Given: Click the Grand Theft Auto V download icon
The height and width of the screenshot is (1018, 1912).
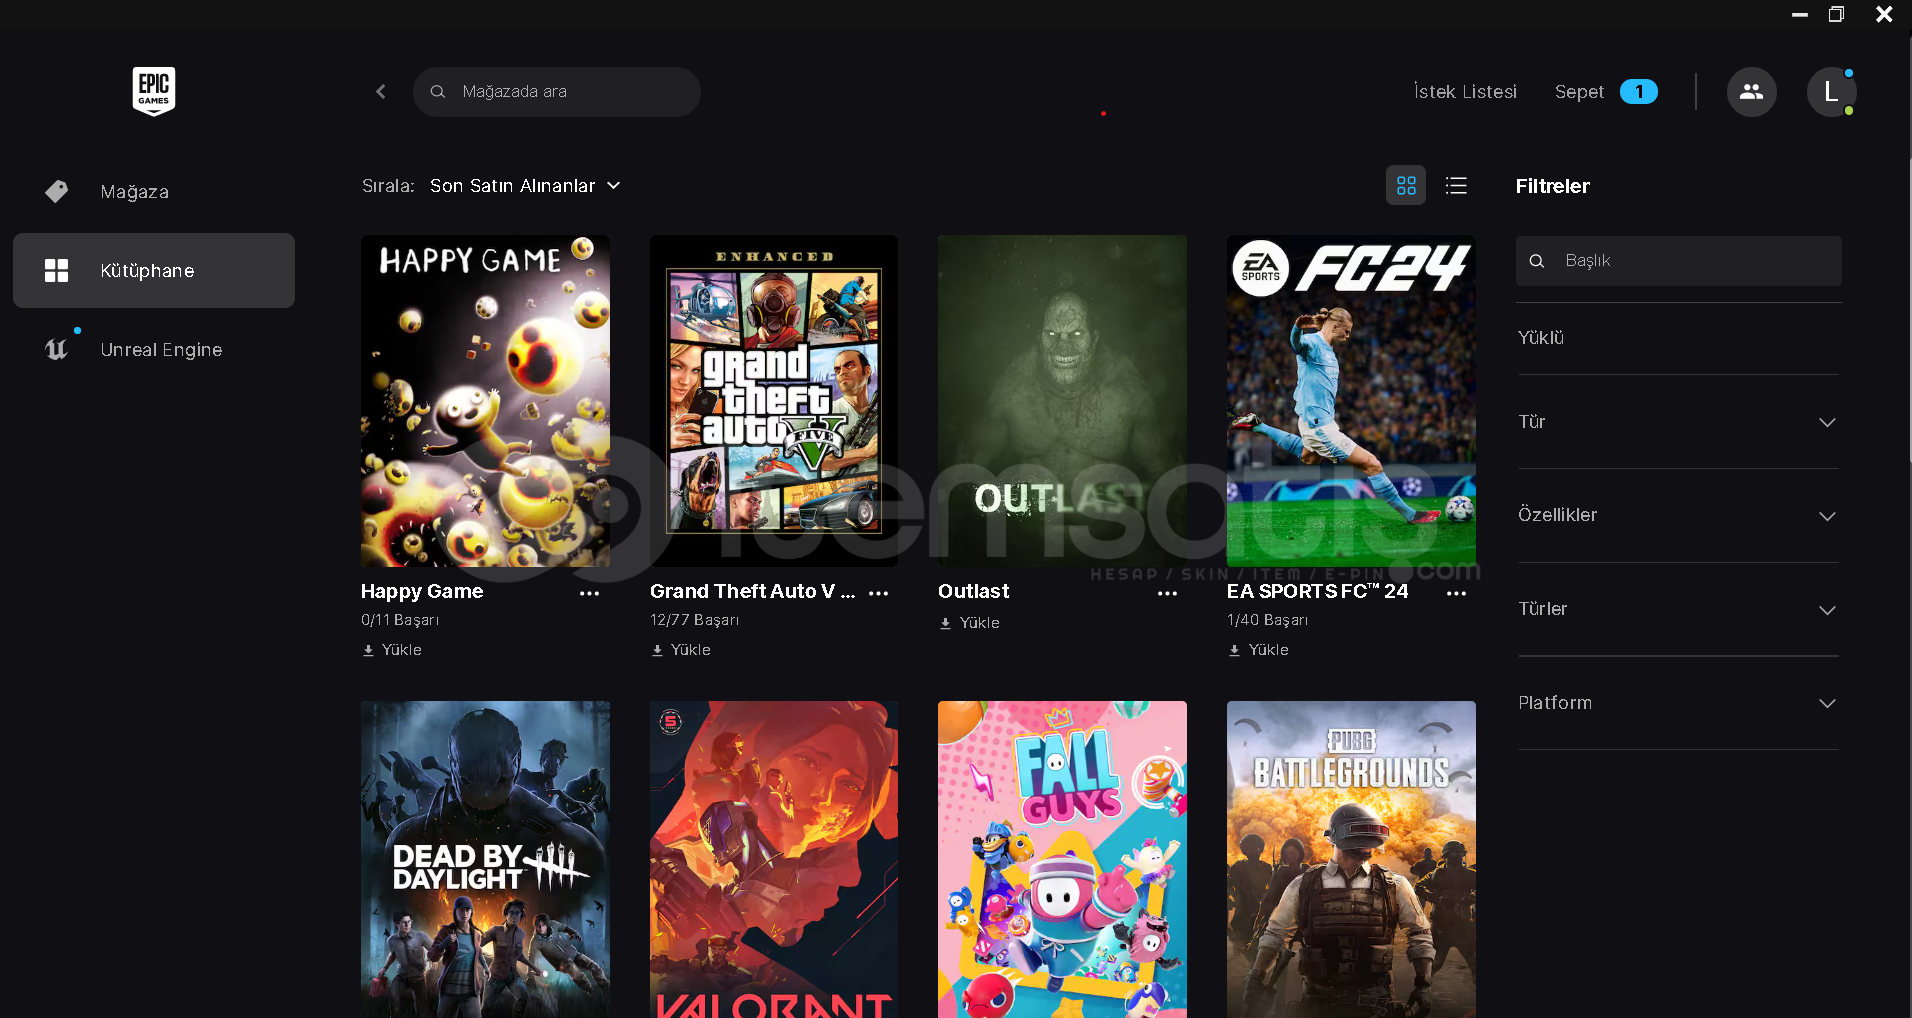Looking at the screenshot, I should point(657,650).
